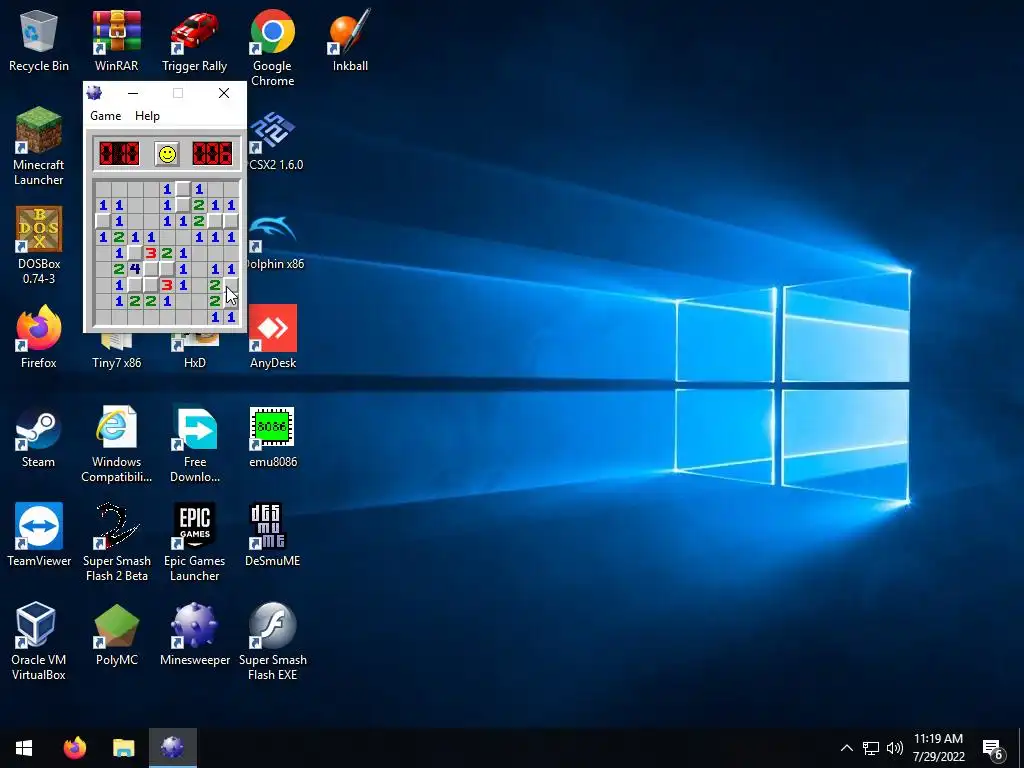Click the red mine counter display on the left
The width and height of the screenshot is (1024, 768).
(119, 154)
